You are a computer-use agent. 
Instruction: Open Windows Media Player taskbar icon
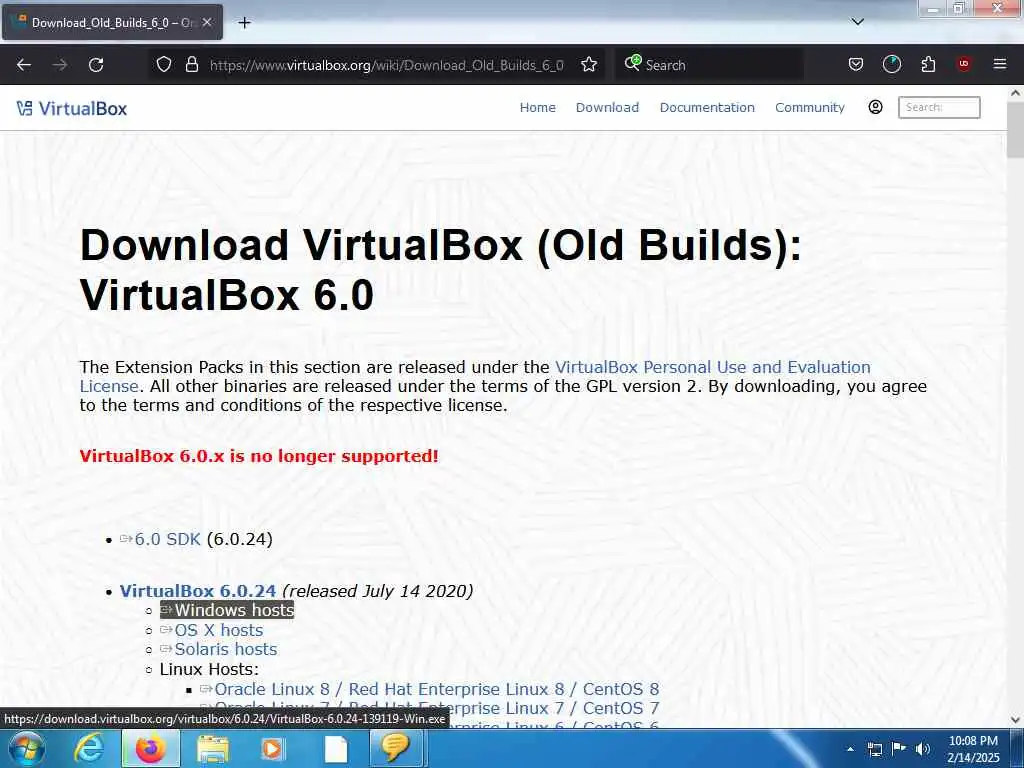tap(273, 749)
